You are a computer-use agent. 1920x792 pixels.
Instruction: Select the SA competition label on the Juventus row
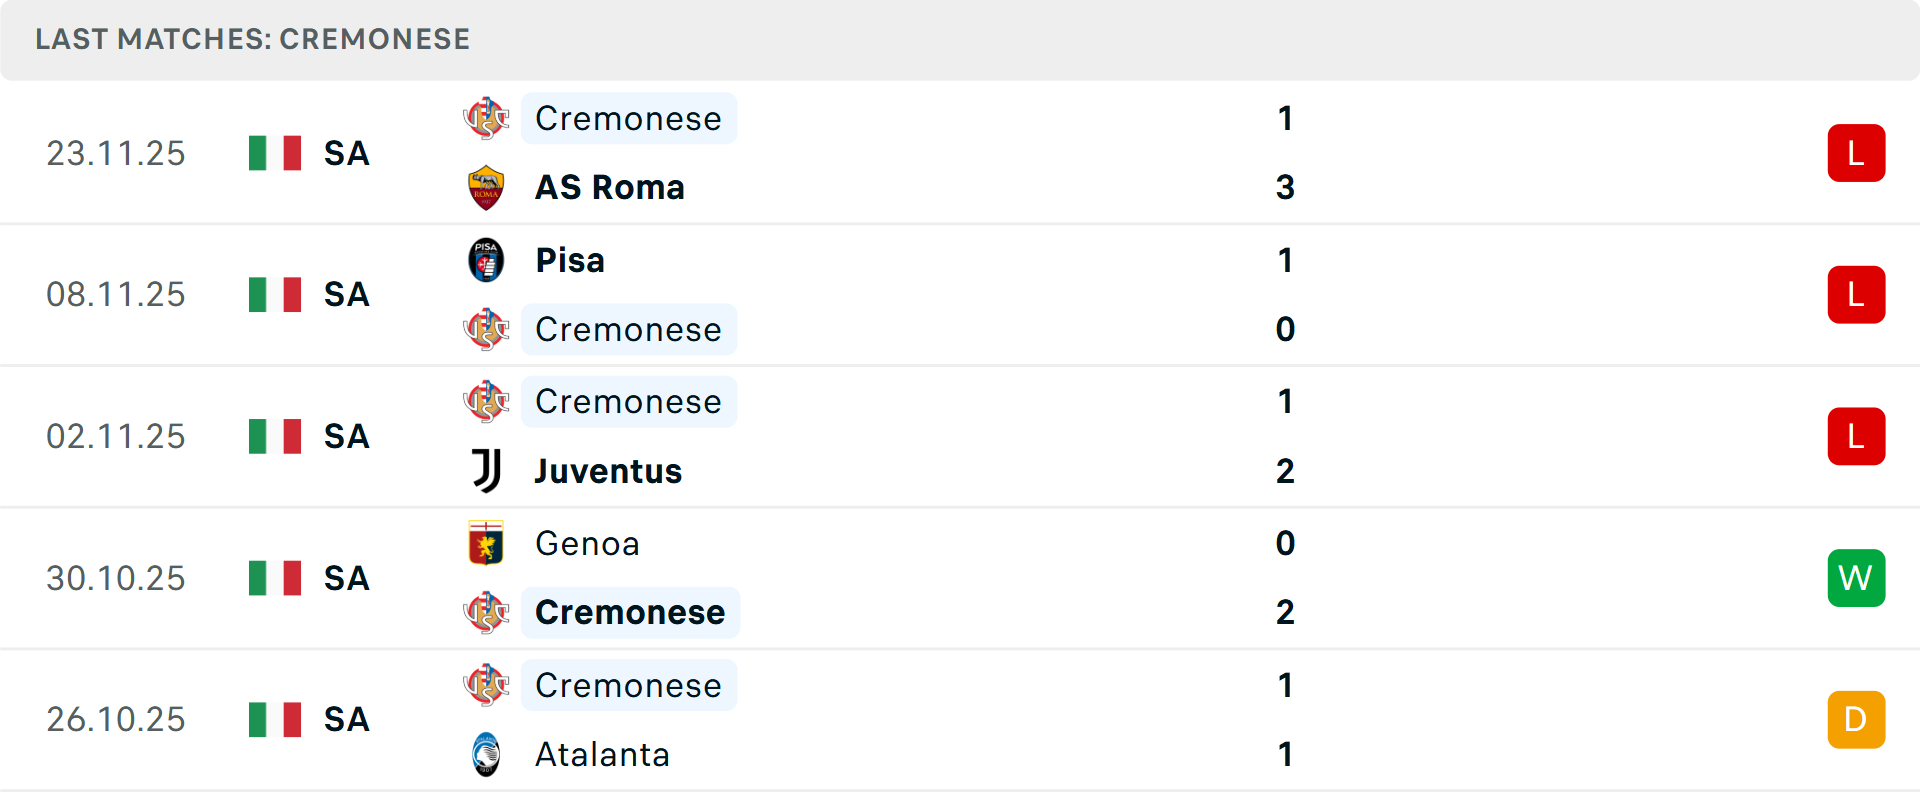point(345,436)
